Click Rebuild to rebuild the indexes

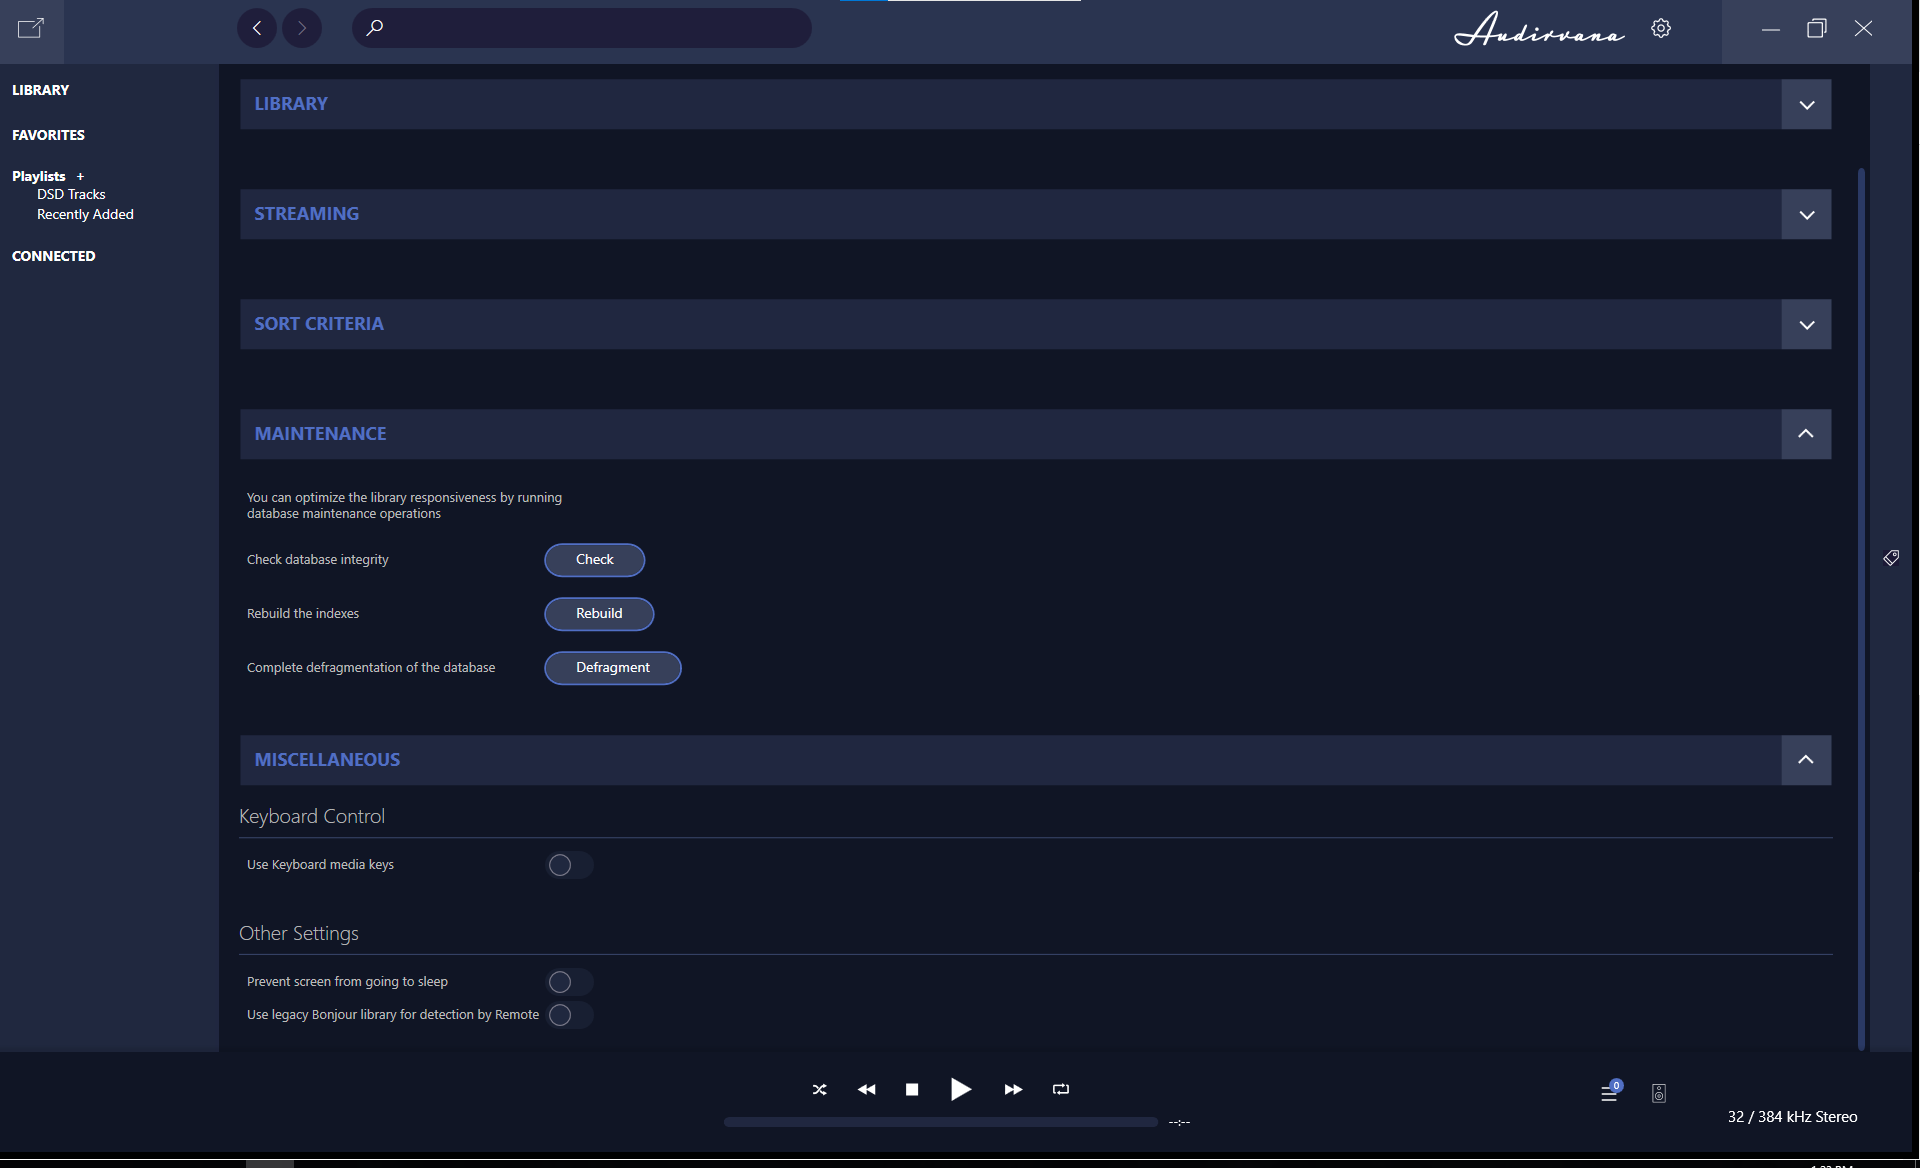point(599,614)
